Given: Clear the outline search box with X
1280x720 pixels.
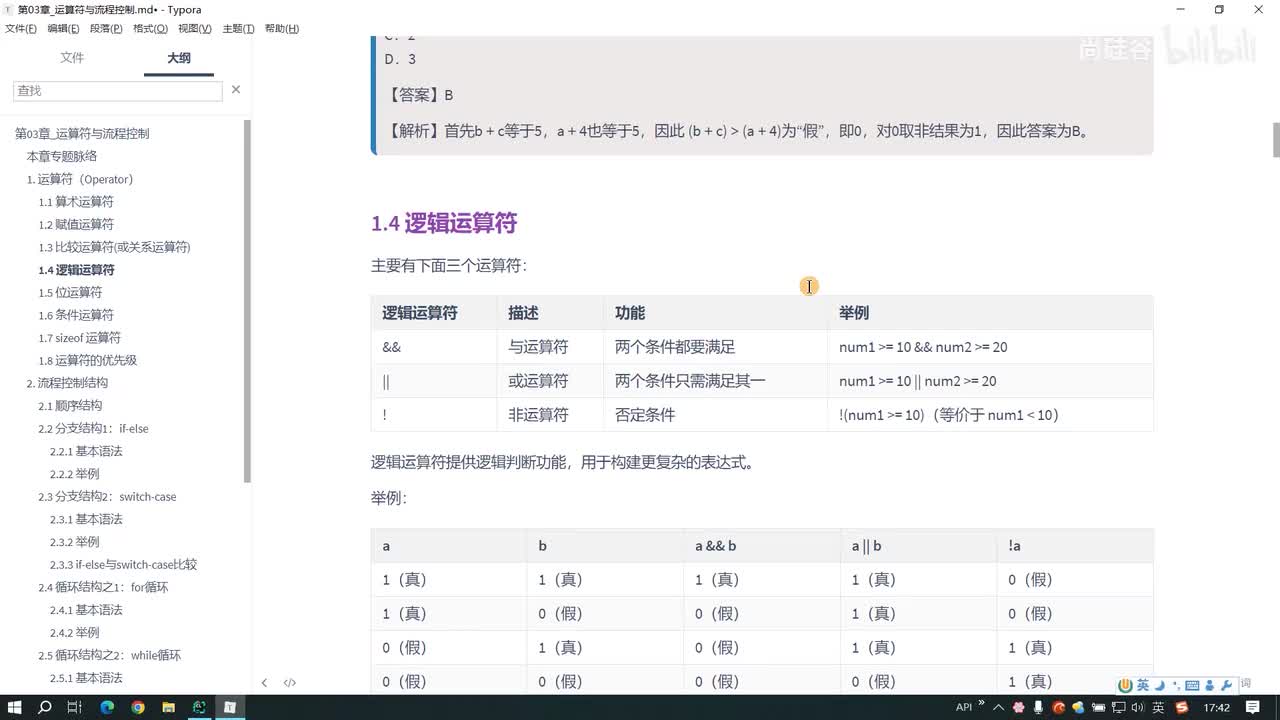Looking at the screenshot, I should 236,90.
